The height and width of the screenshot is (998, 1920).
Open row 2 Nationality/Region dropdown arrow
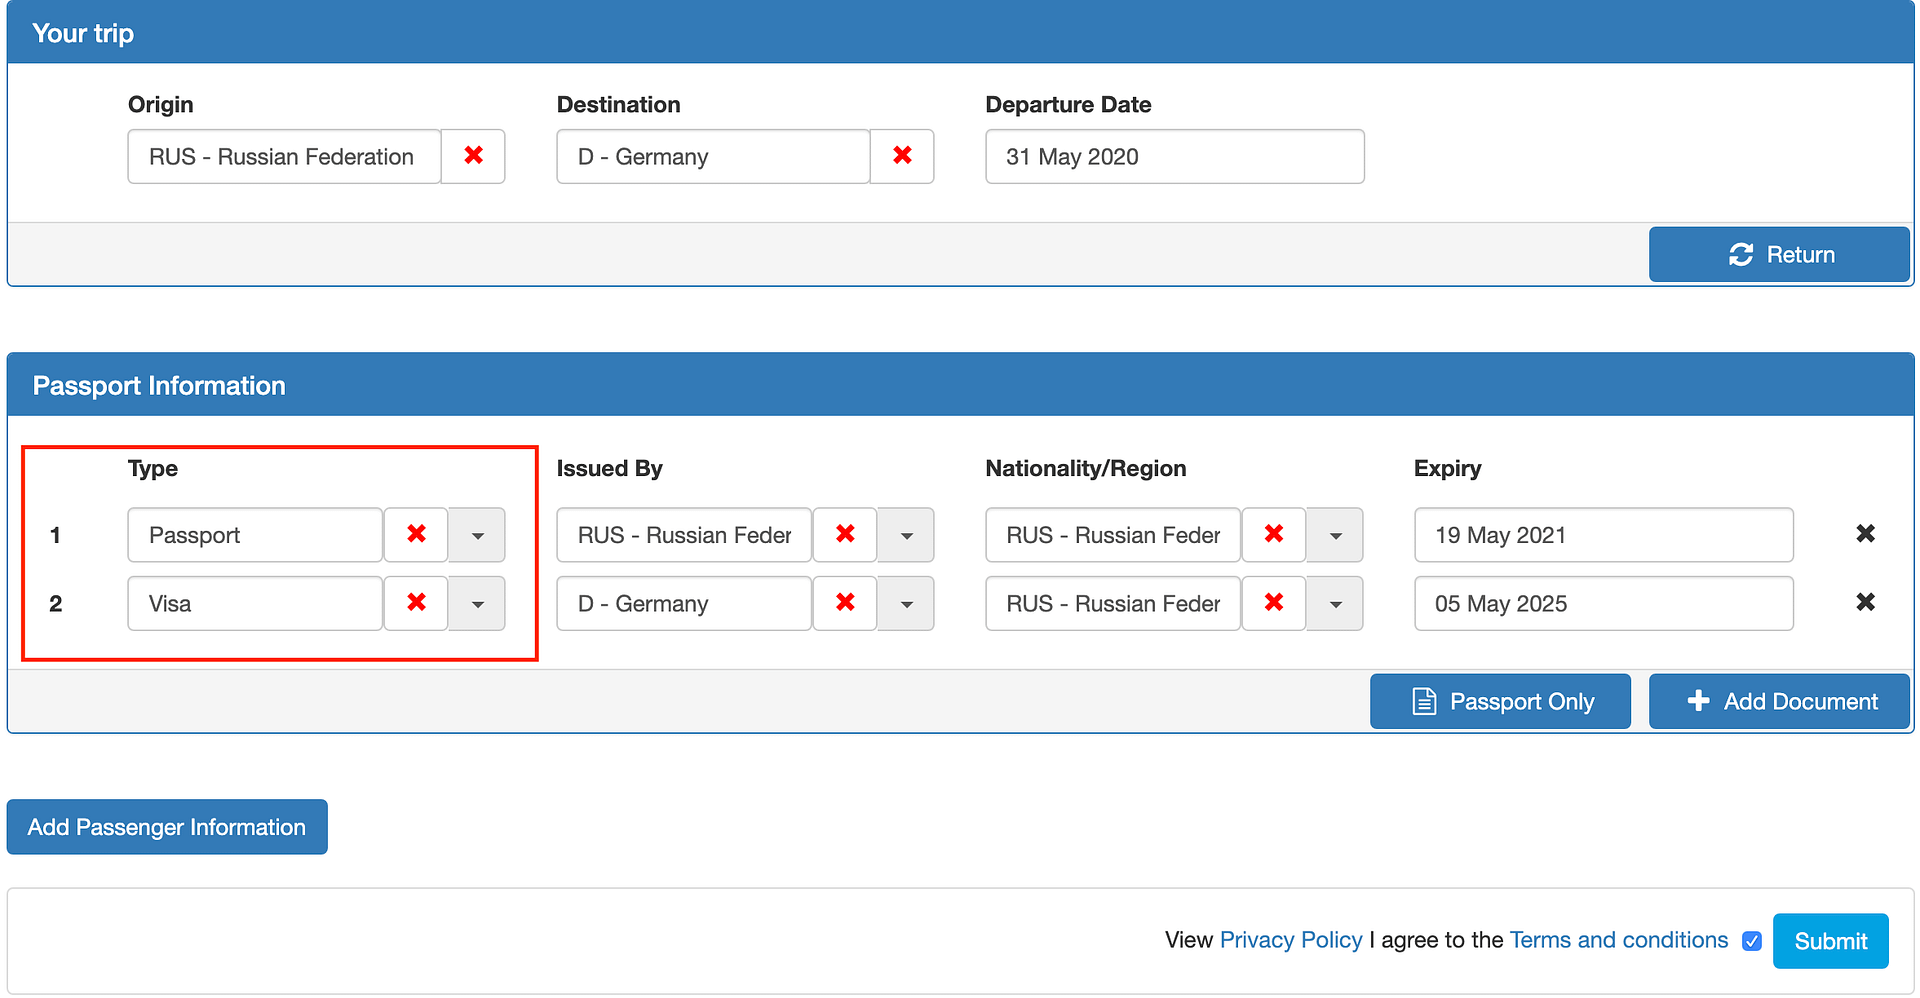pos(1335,603)
